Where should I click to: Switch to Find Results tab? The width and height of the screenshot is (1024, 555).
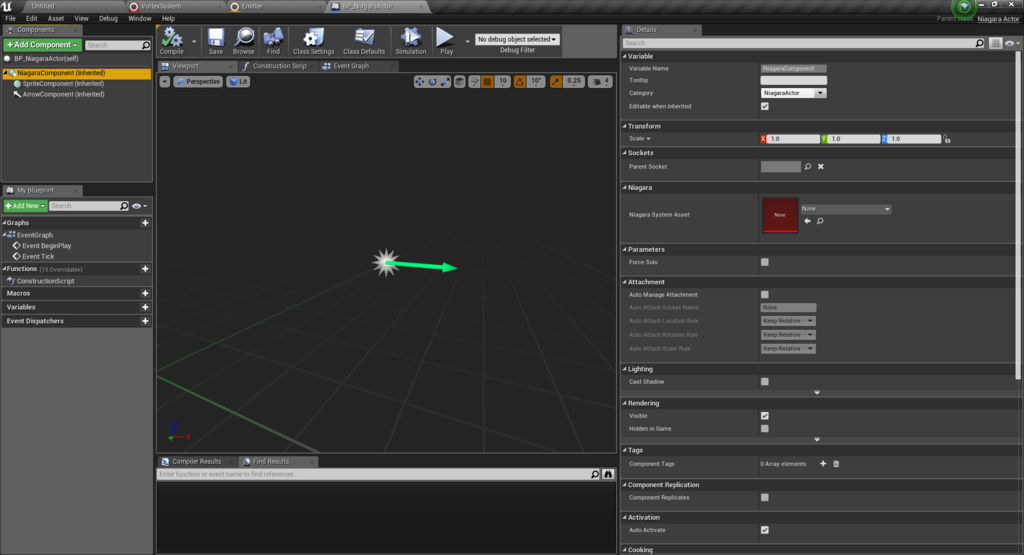pos(270,462)
